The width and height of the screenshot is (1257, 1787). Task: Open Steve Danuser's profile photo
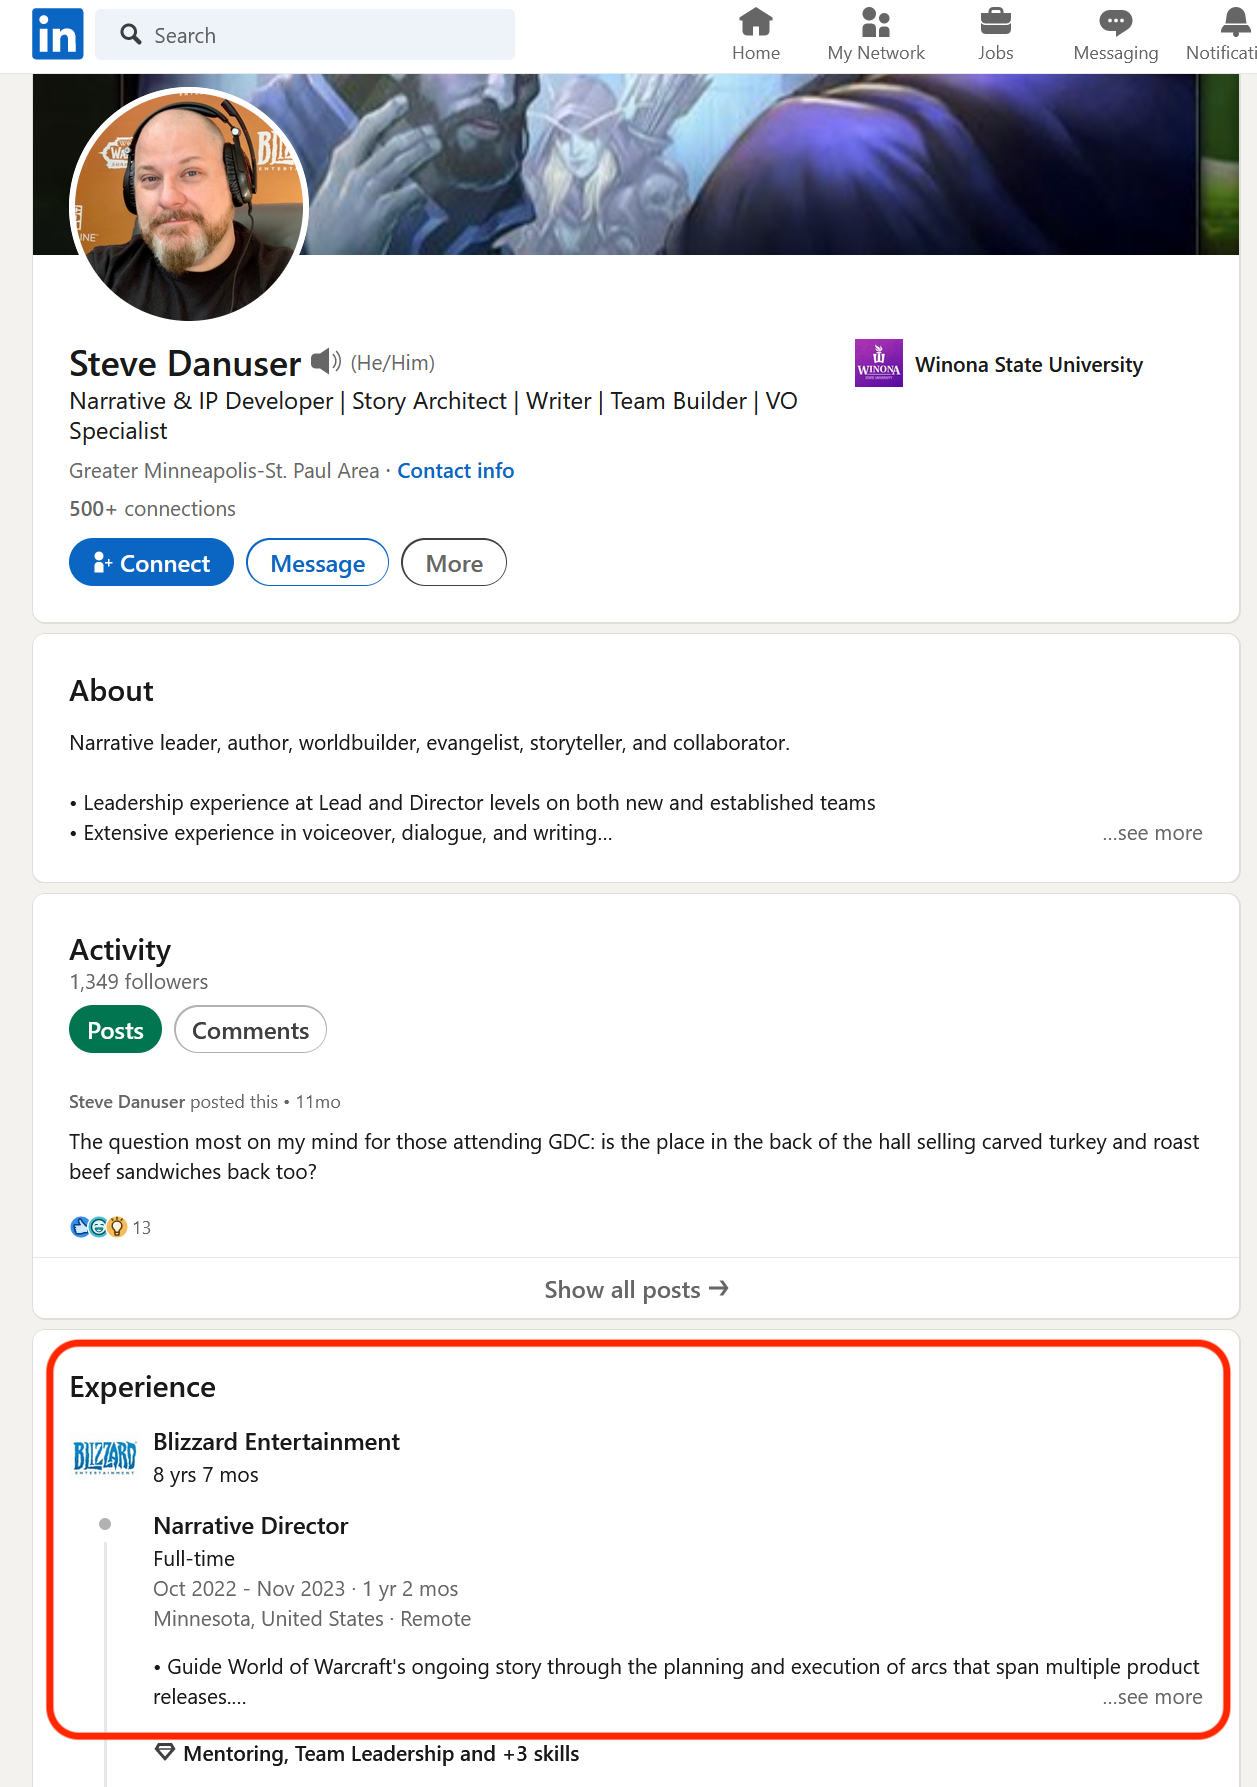click(x=189, y=205)
